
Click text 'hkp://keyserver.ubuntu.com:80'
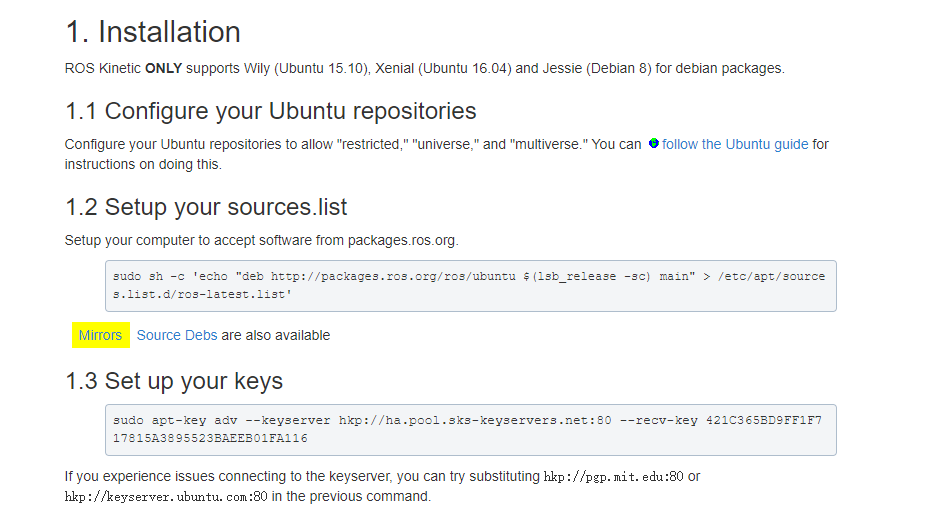coord(166,497)
